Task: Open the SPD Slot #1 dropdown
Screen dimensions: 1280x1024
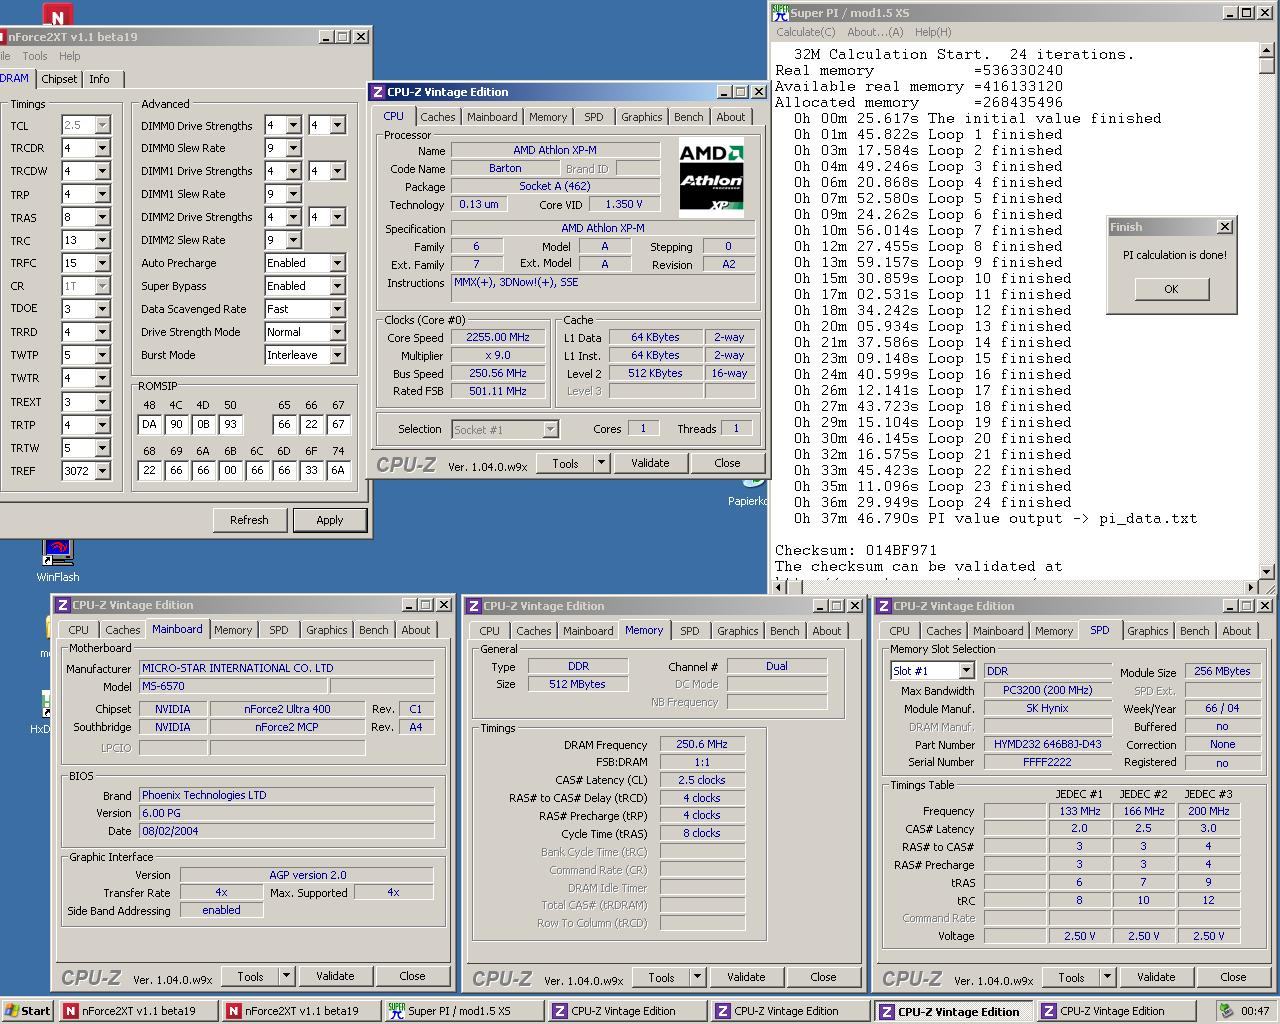Action: coord(966,671)
